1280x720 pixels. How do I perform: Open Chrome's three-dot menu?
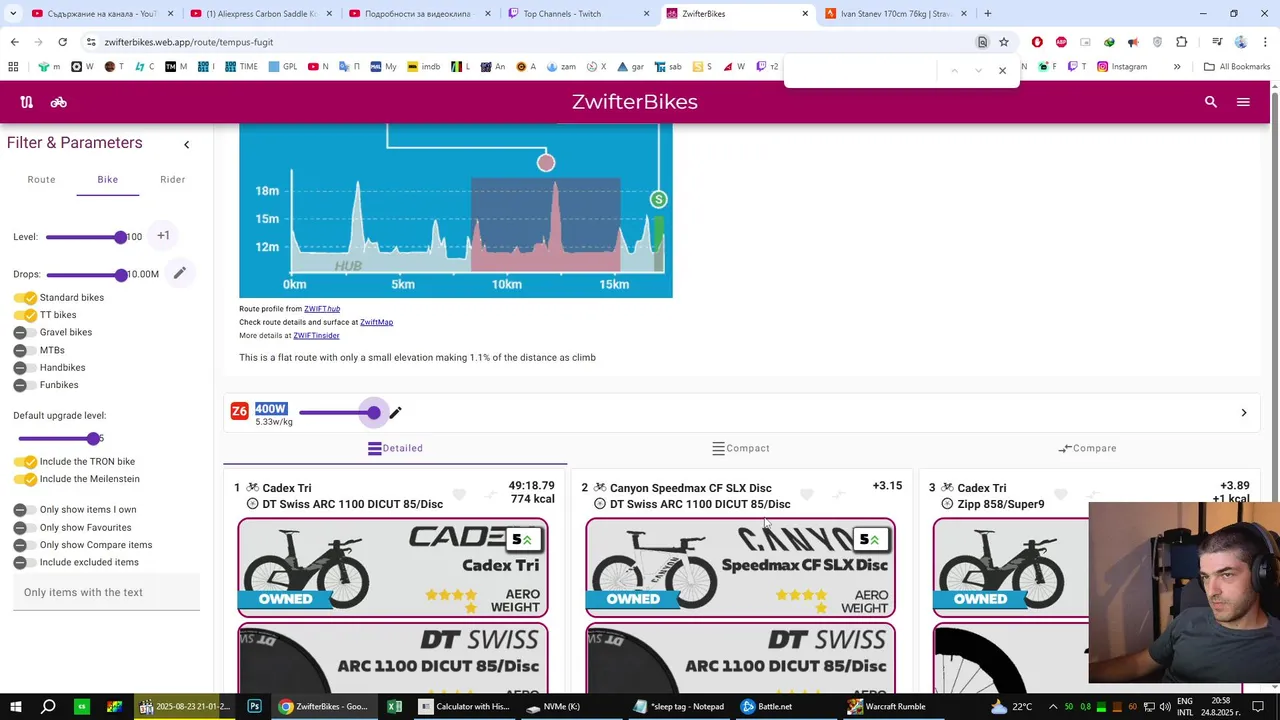1265,42
